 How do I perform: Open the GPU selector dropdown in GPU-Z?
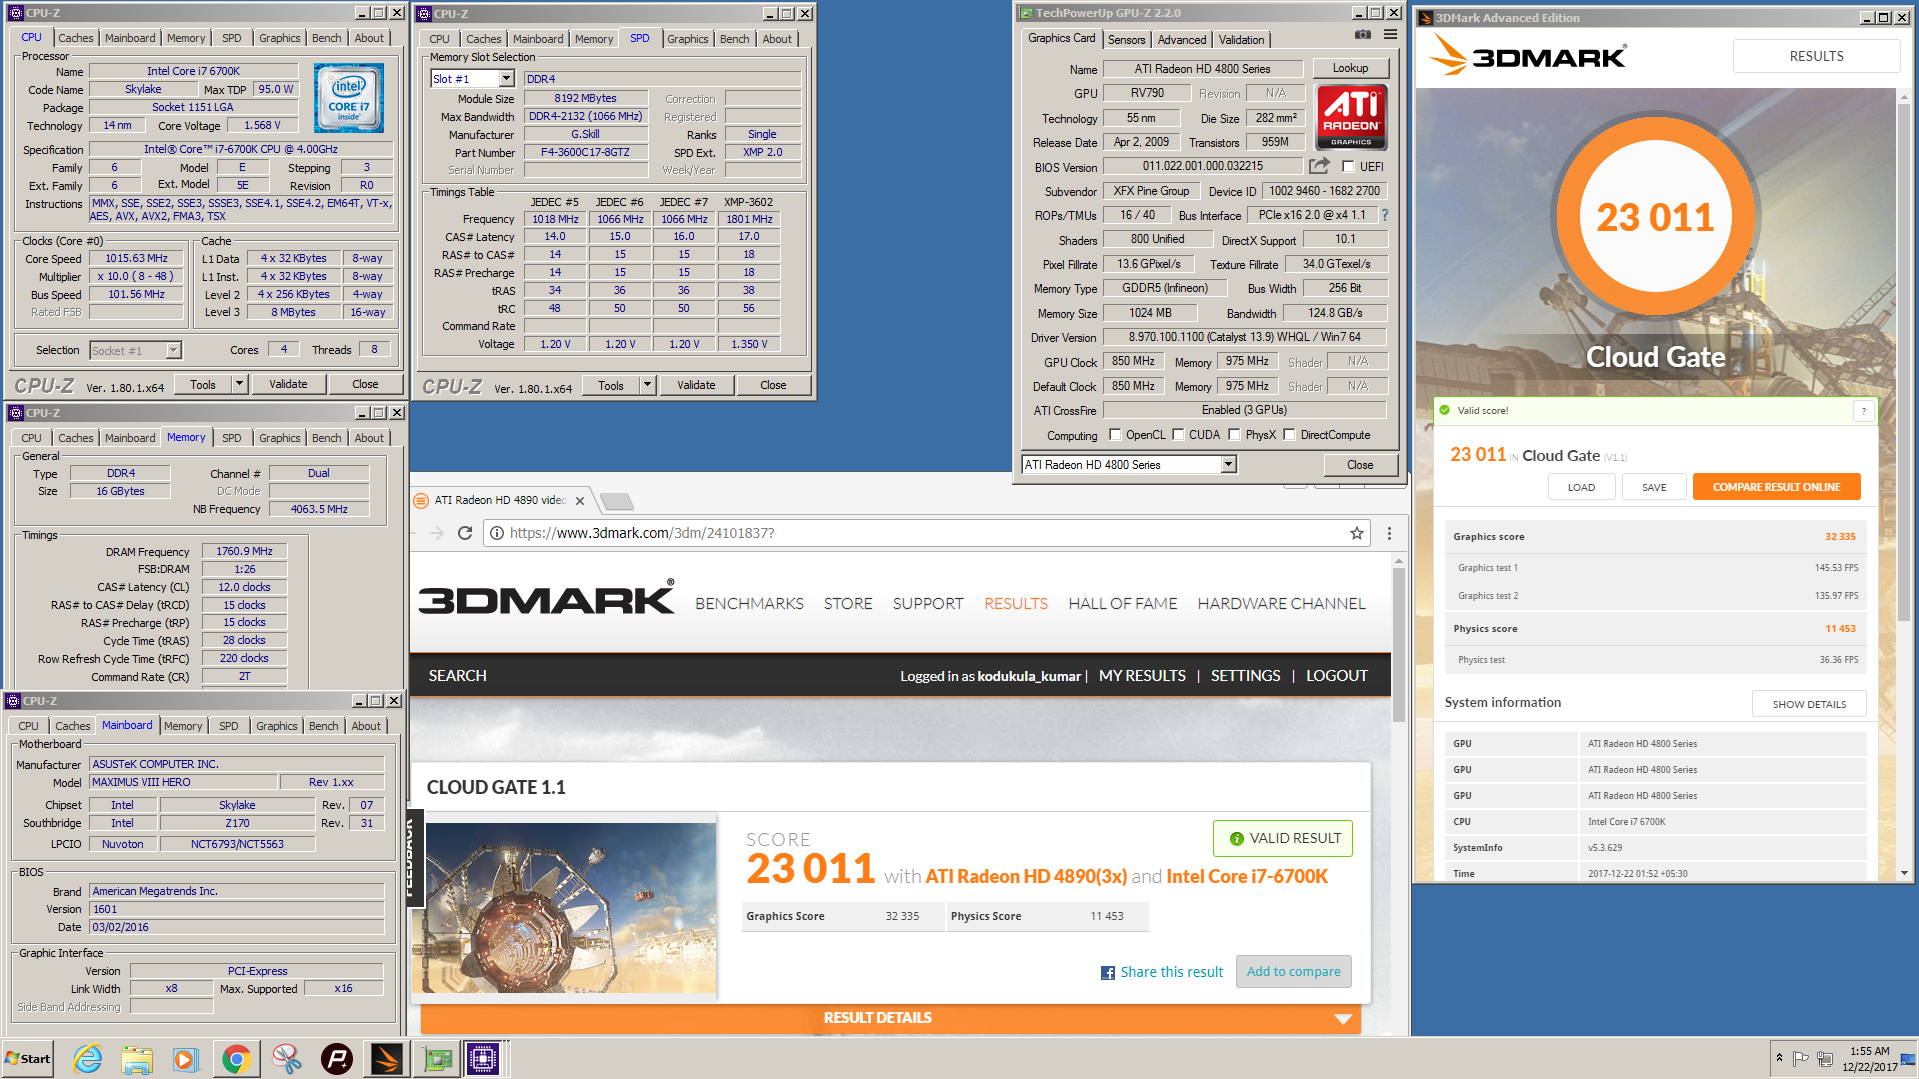(1229, 464)
